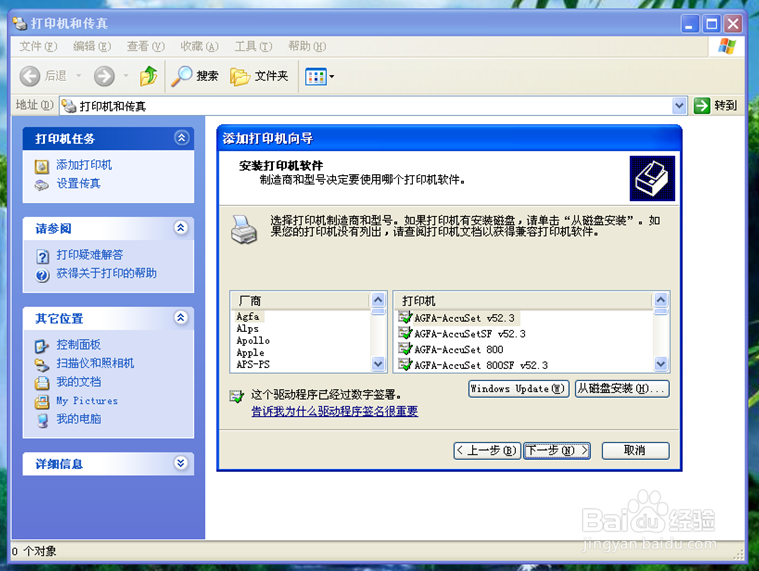This screenshot has width=759, height=571.
Task: Open the 帮助 menu
Action: [x=307, y=46]
